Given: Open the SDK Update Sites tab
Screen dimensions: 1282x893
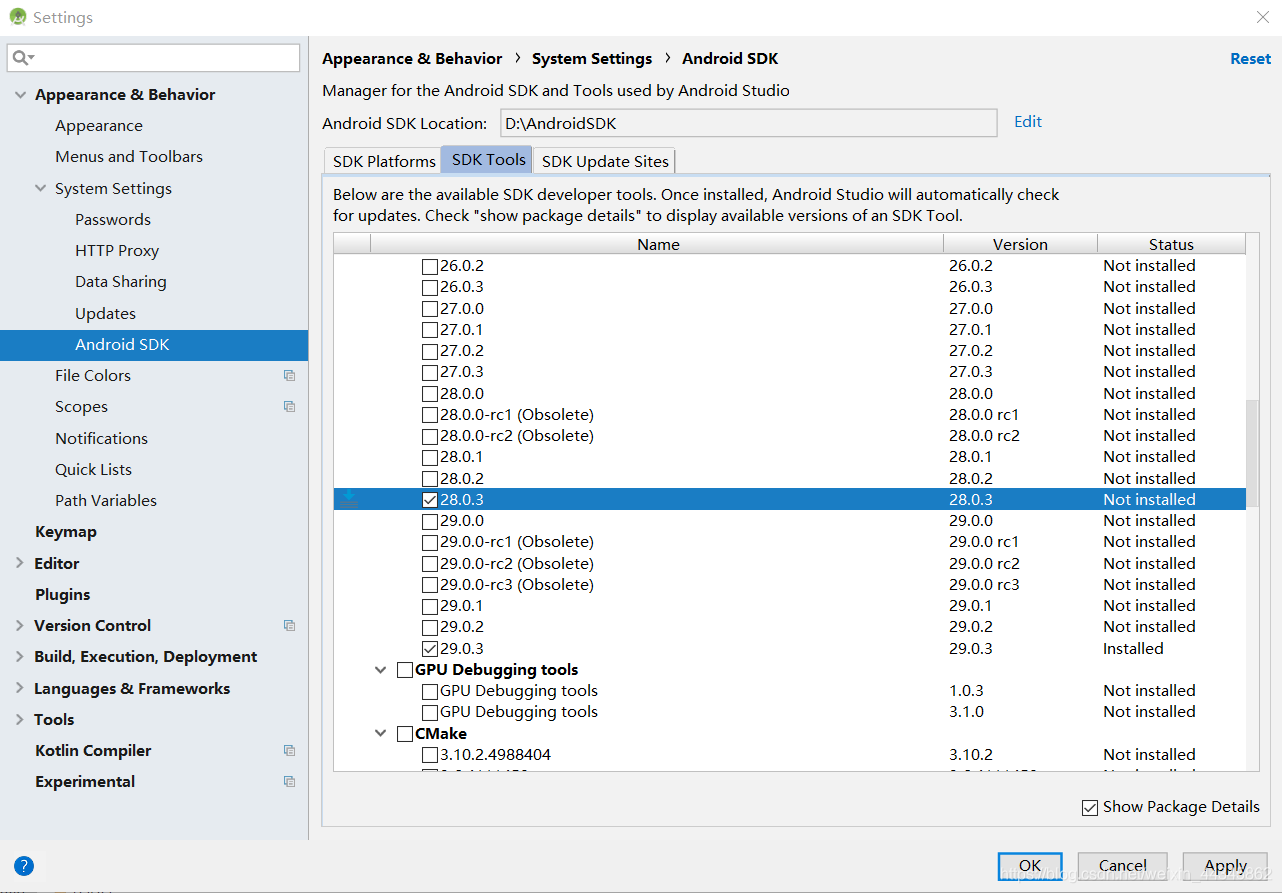Looking at the screenshot, I should (x=606, y=161).
